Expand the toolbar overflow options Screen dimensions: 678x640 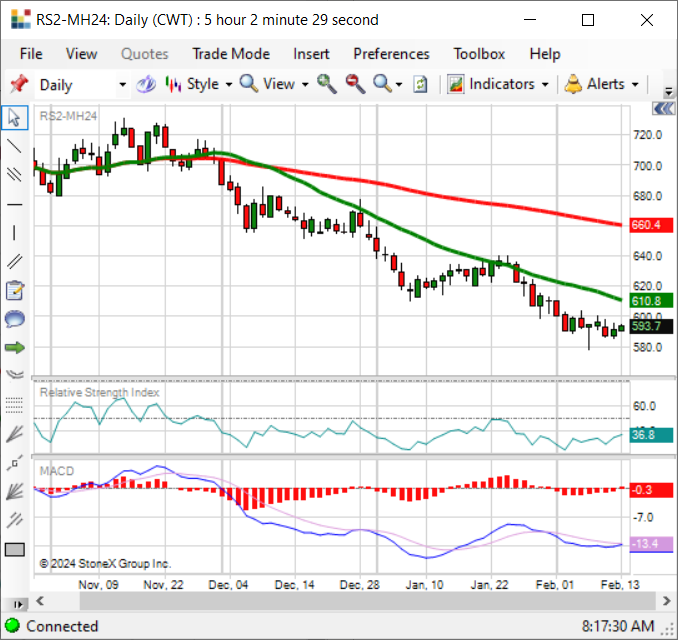(x=668, y=92)
